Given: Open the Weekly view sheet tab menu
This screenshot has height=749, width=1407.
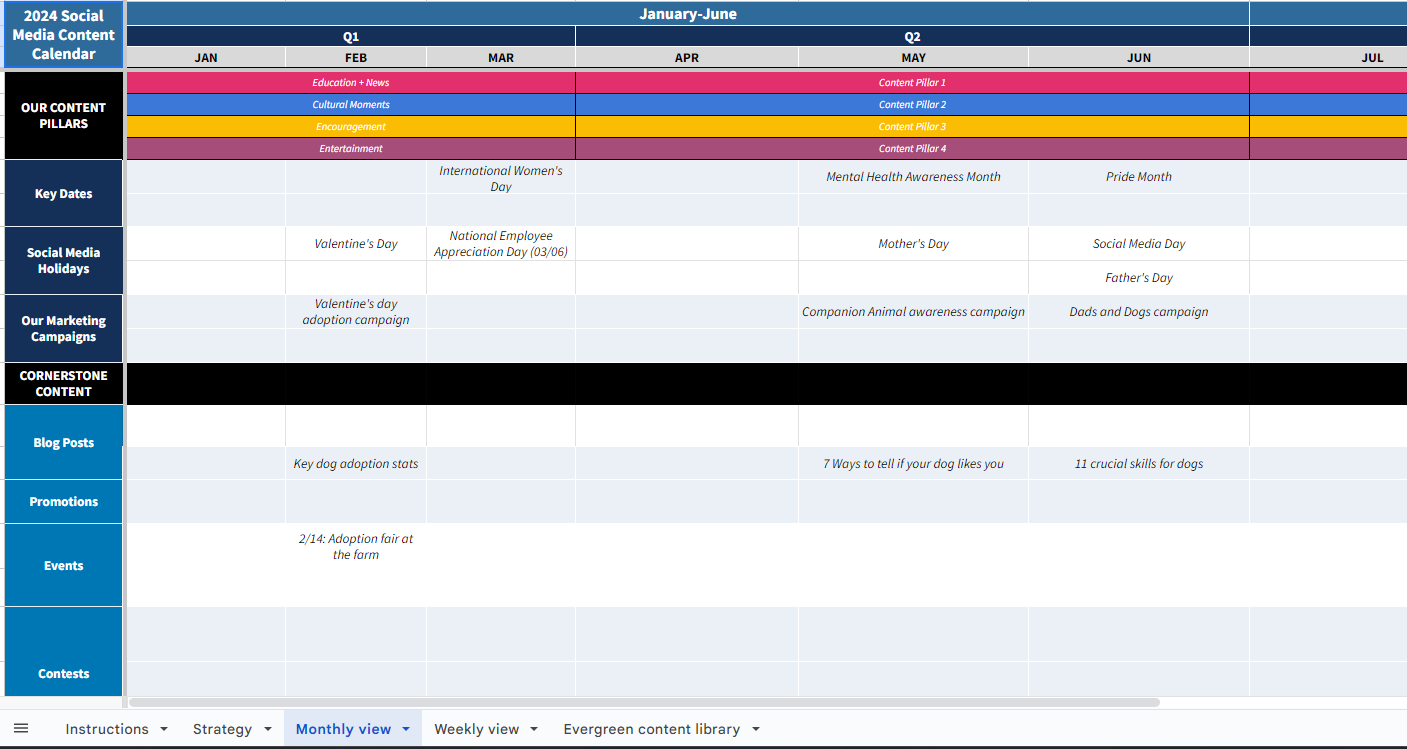Looking at the screenshot, I should 534,728.
